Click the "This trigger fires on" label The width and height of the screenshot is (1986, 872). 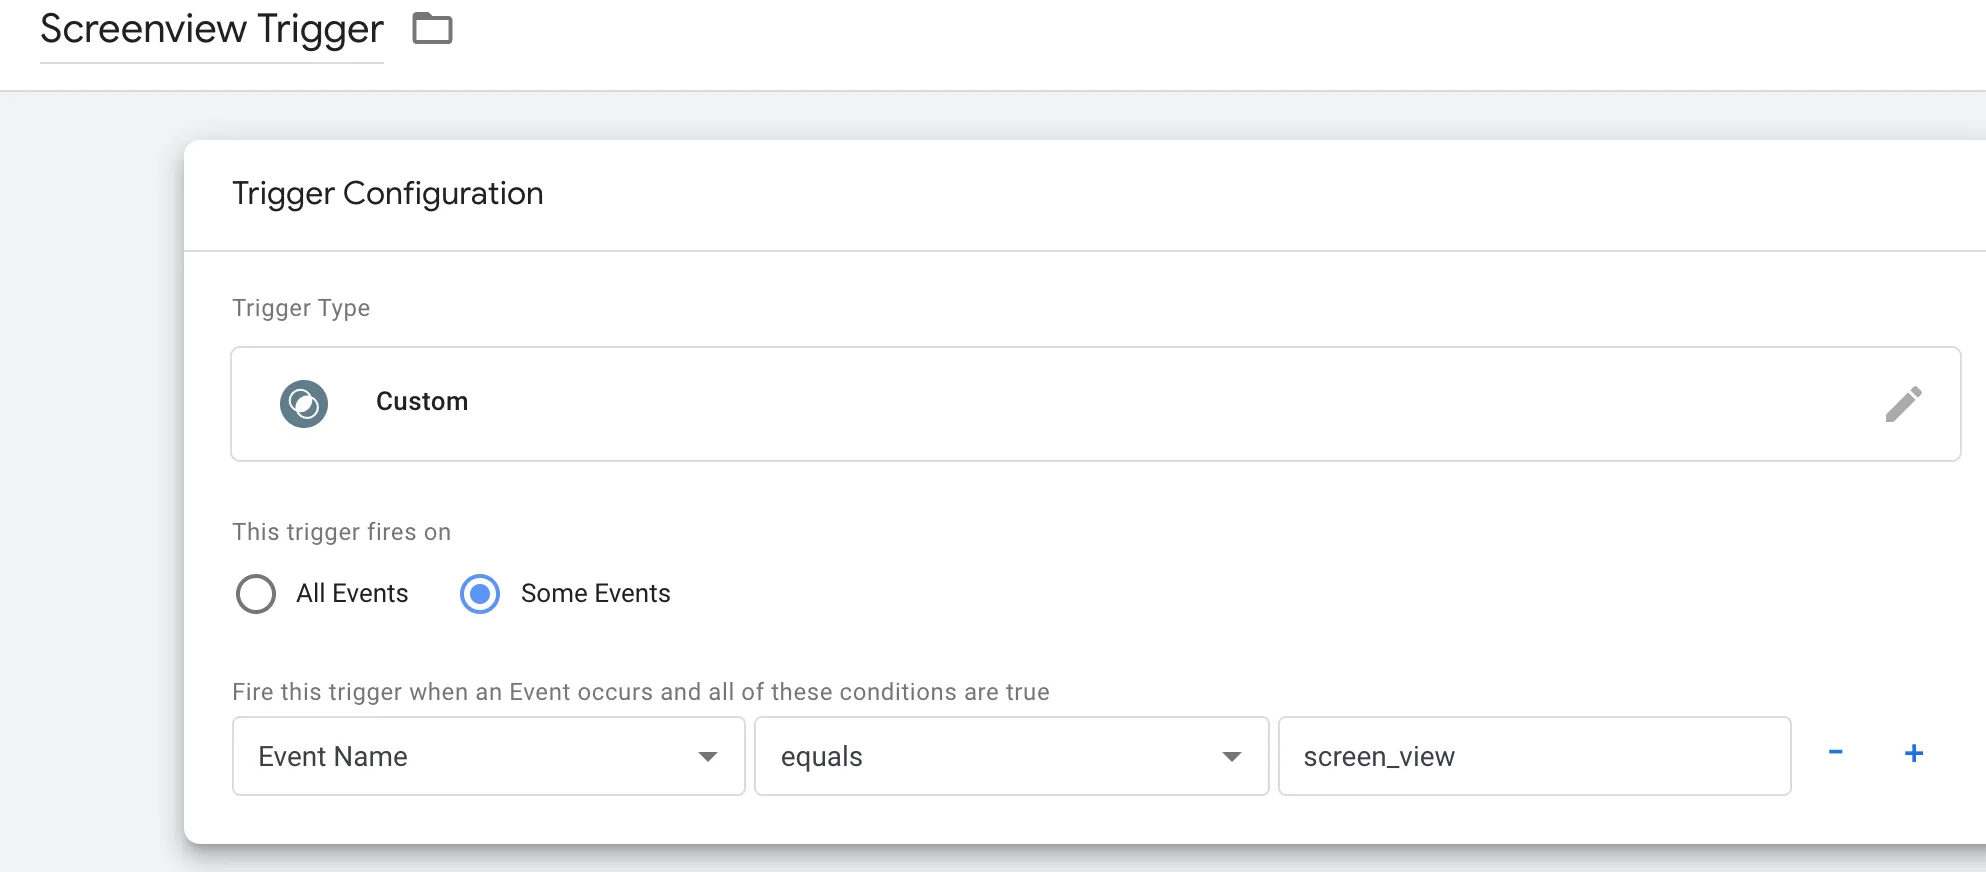tap(341, 532)
